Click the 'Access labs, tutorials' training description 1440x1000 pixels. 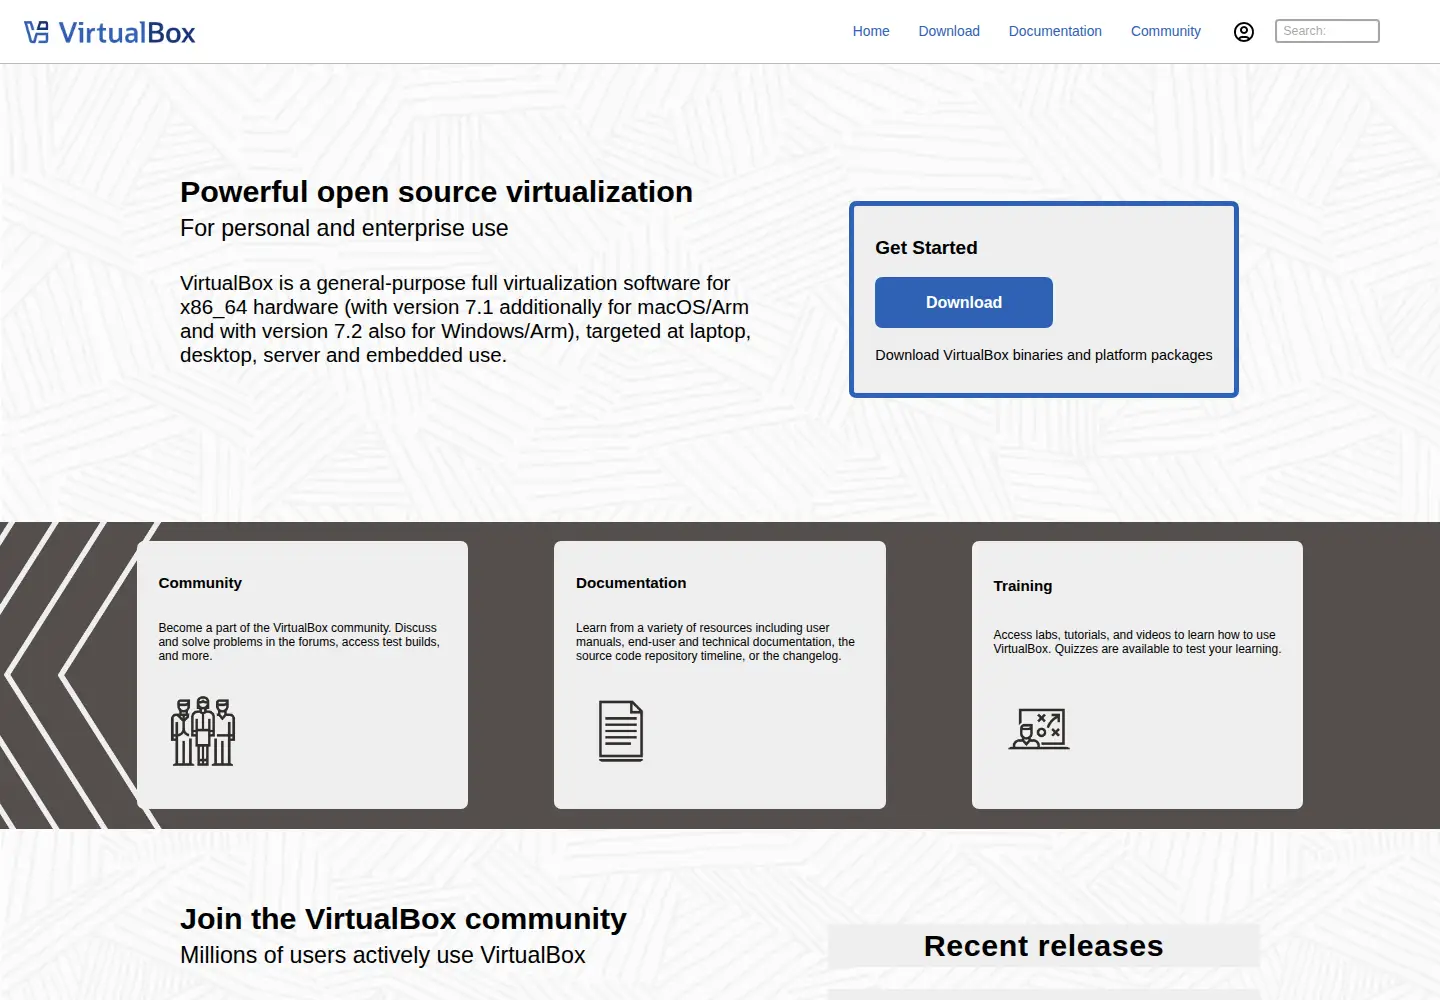click(1137, 642)
